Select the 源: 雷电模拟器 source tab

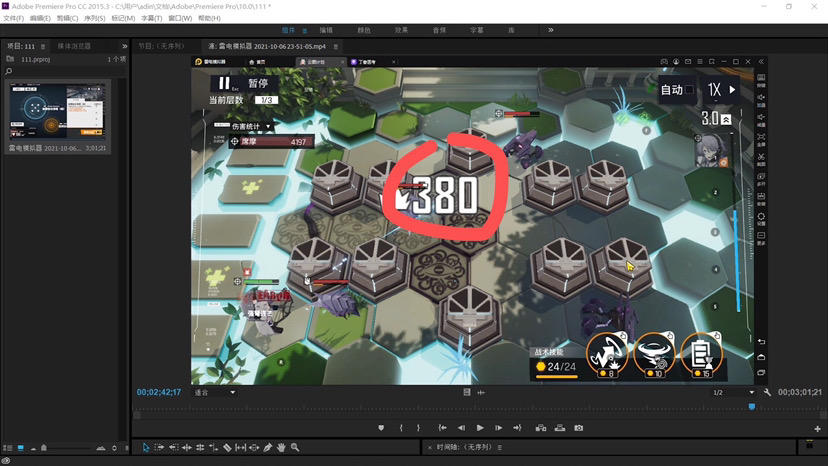point(267,46)
